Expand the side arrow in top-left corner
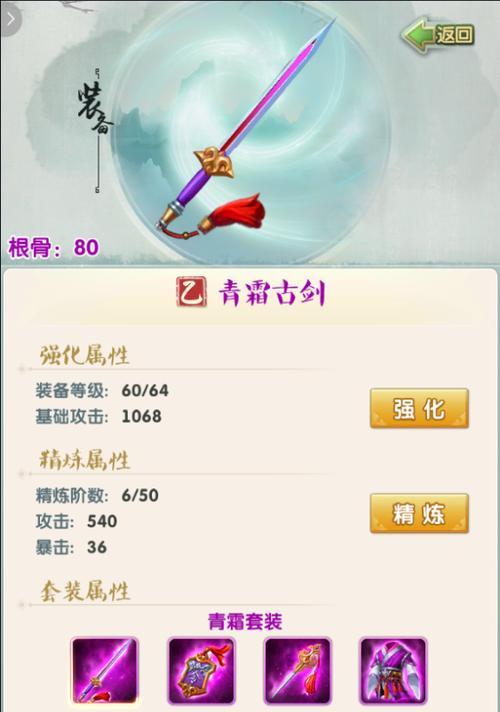This screenshot has width=500, height=712. (x=10, y=19)
